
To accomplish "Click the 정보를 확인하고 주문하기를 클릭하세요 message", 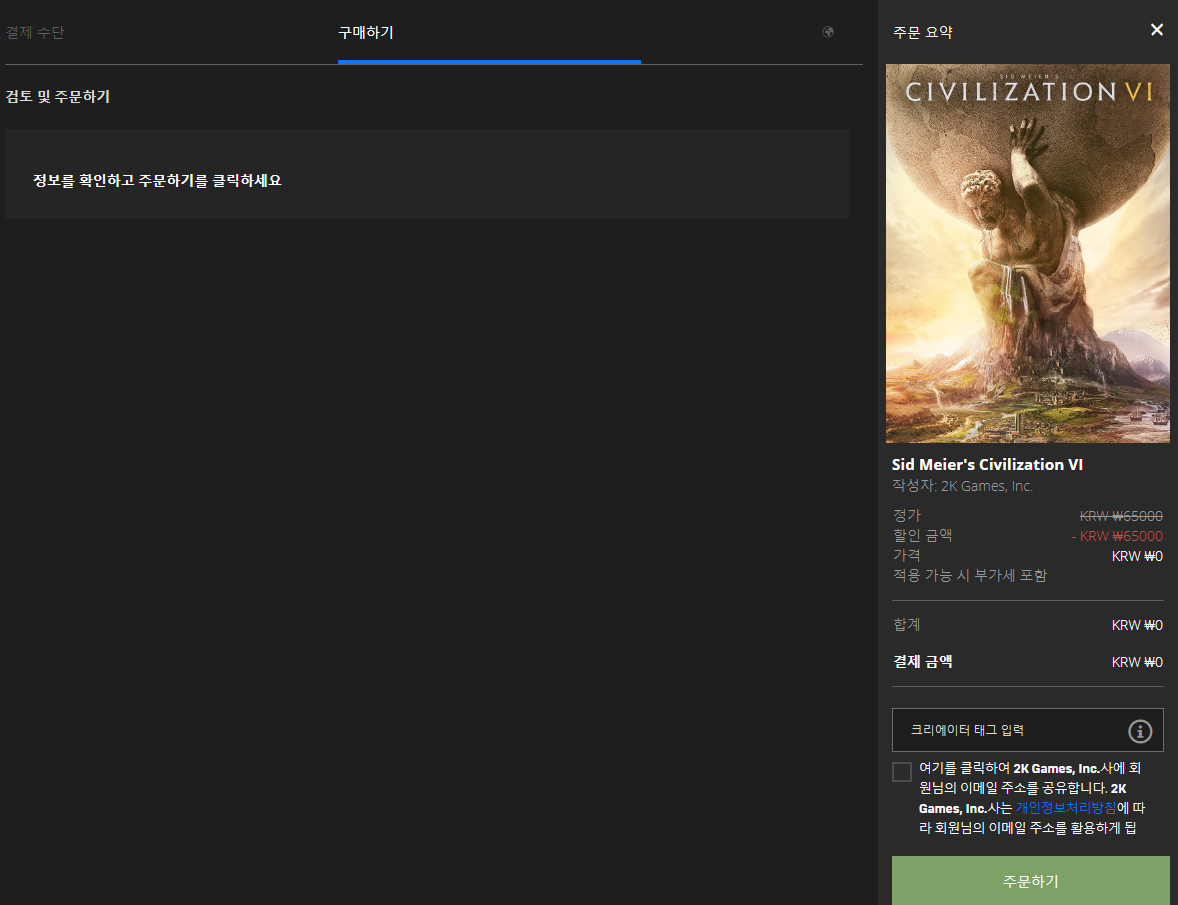I will coord(157,180).
